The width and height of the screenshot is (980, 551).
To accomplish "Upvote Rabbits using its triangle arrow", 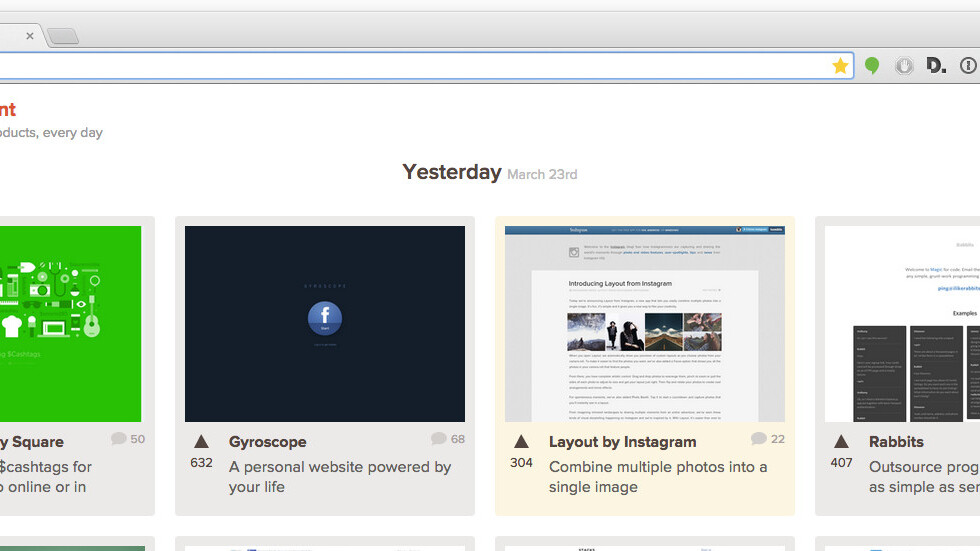I will point(841,442).
